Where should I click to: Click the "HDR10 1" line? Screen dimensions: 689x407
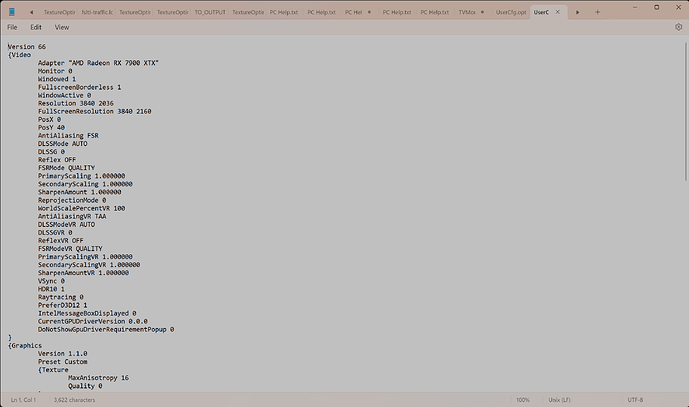point(51,289)
